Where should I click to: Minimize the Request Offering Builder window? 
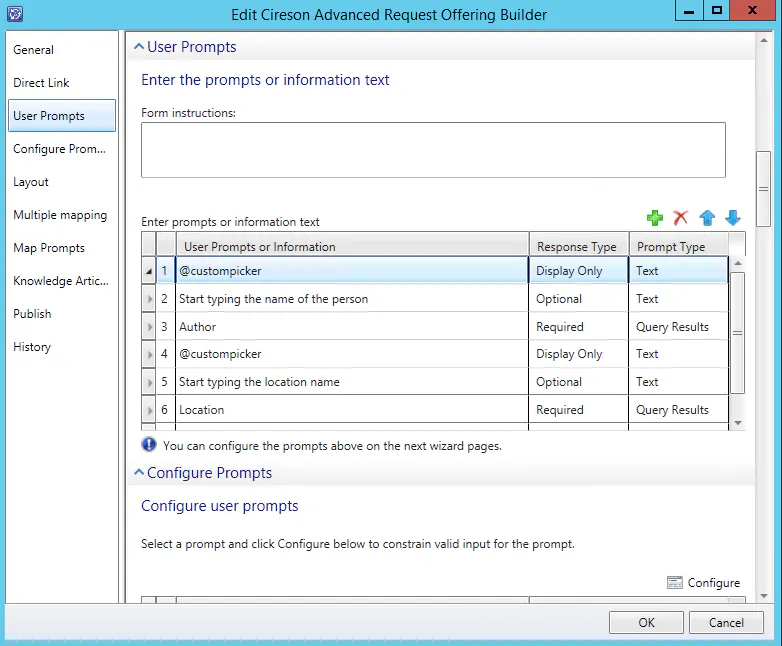click(689, 10)
